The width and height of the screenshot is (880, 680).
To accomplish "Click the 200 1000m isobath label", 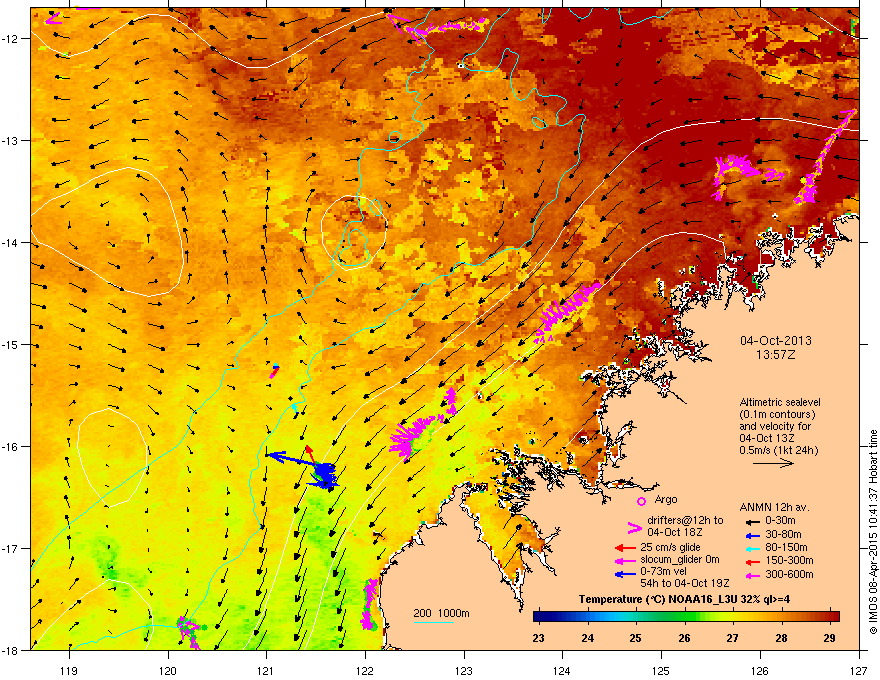I will [x=441, y=613].
